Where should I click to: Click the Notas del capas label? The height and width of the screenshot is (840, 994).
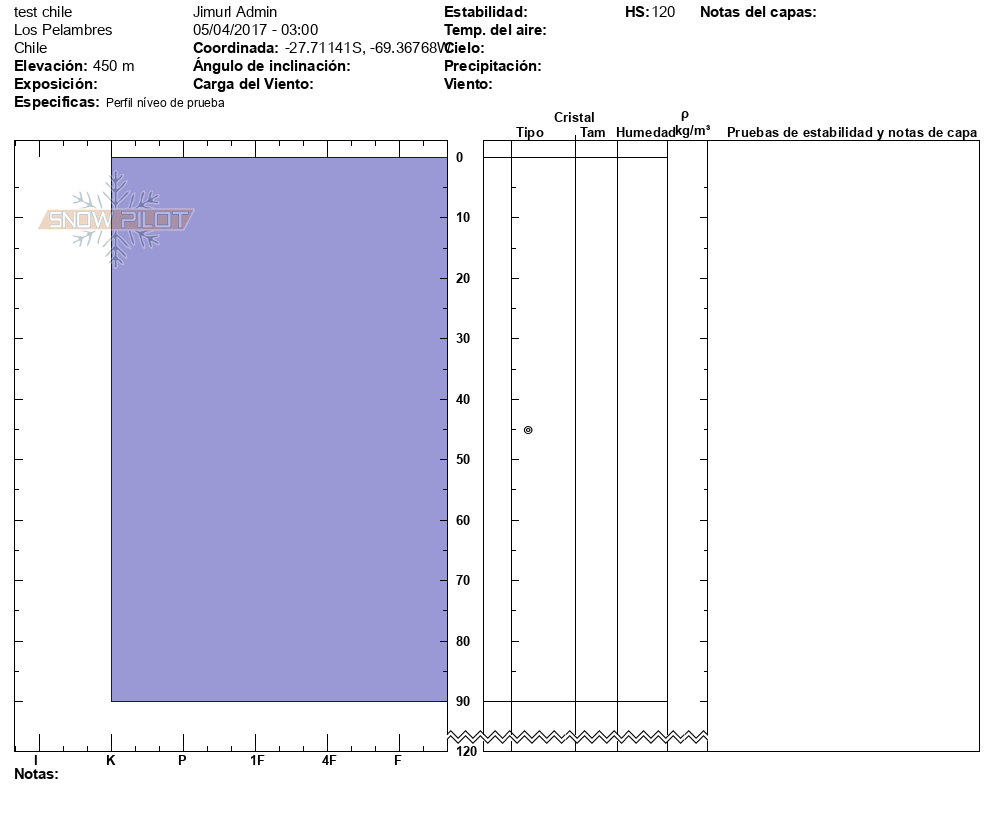(758, 12)
